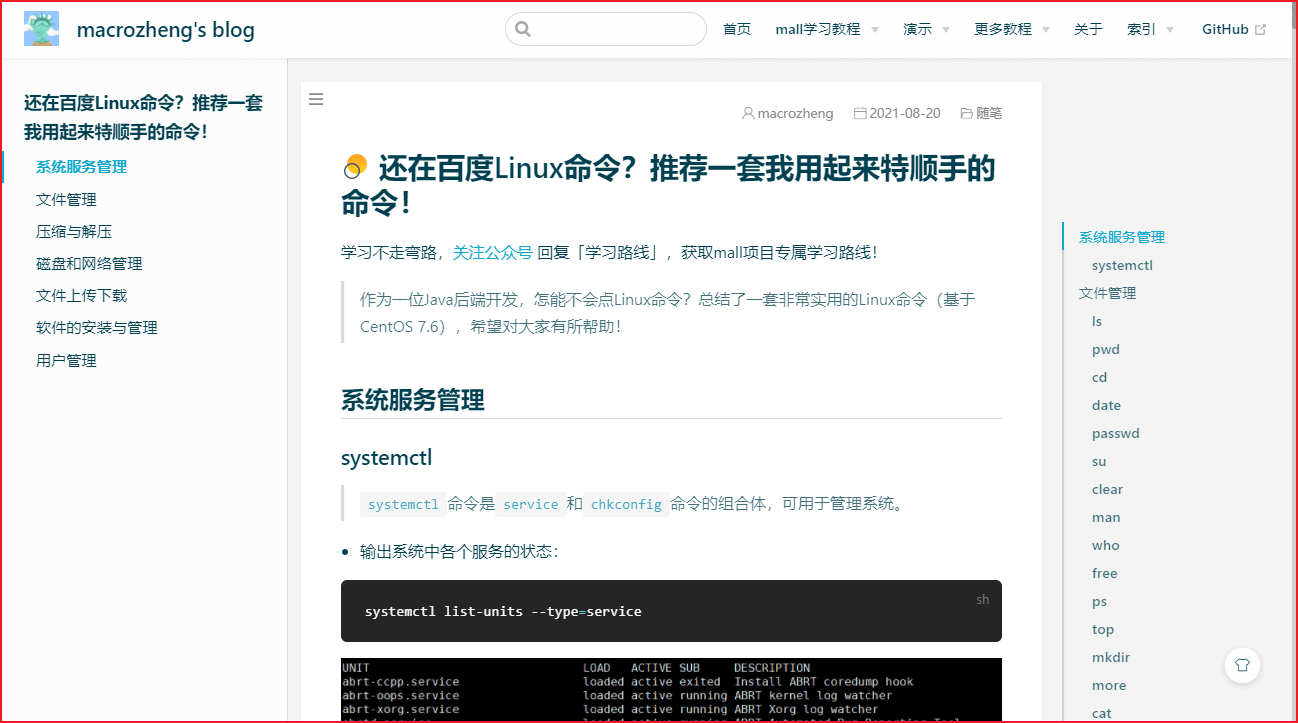Image resolution: width=1298 pixels, height=723 pixels.
Task: Click the systemctl list-units code block
Action: tap(671, 611)
